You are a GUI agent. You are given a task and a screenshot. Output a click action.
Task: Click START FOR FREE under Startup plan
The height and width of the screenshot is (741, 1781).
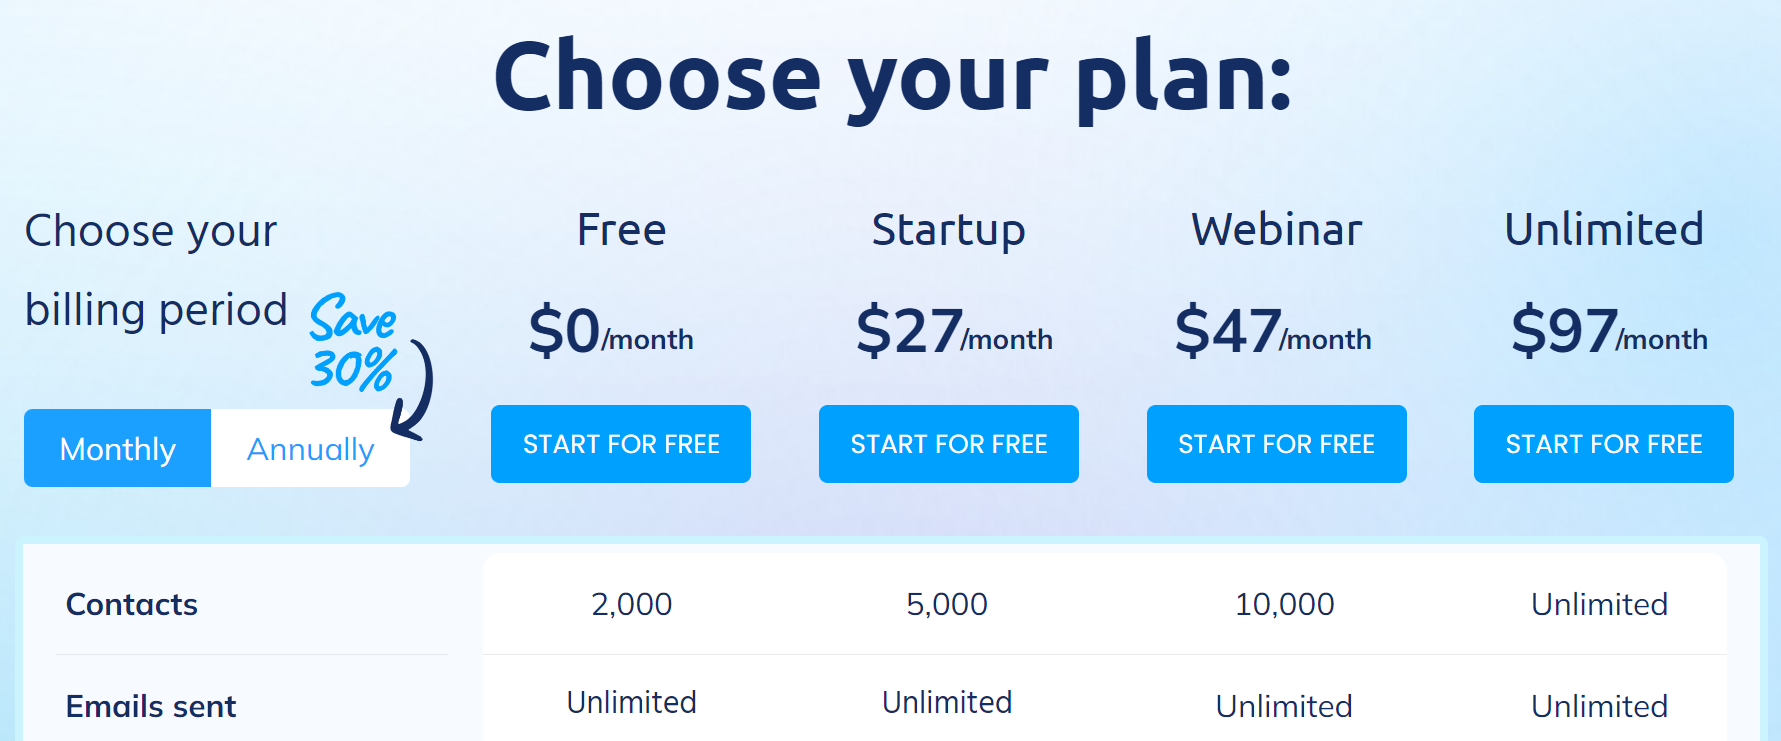pos(949,444)
